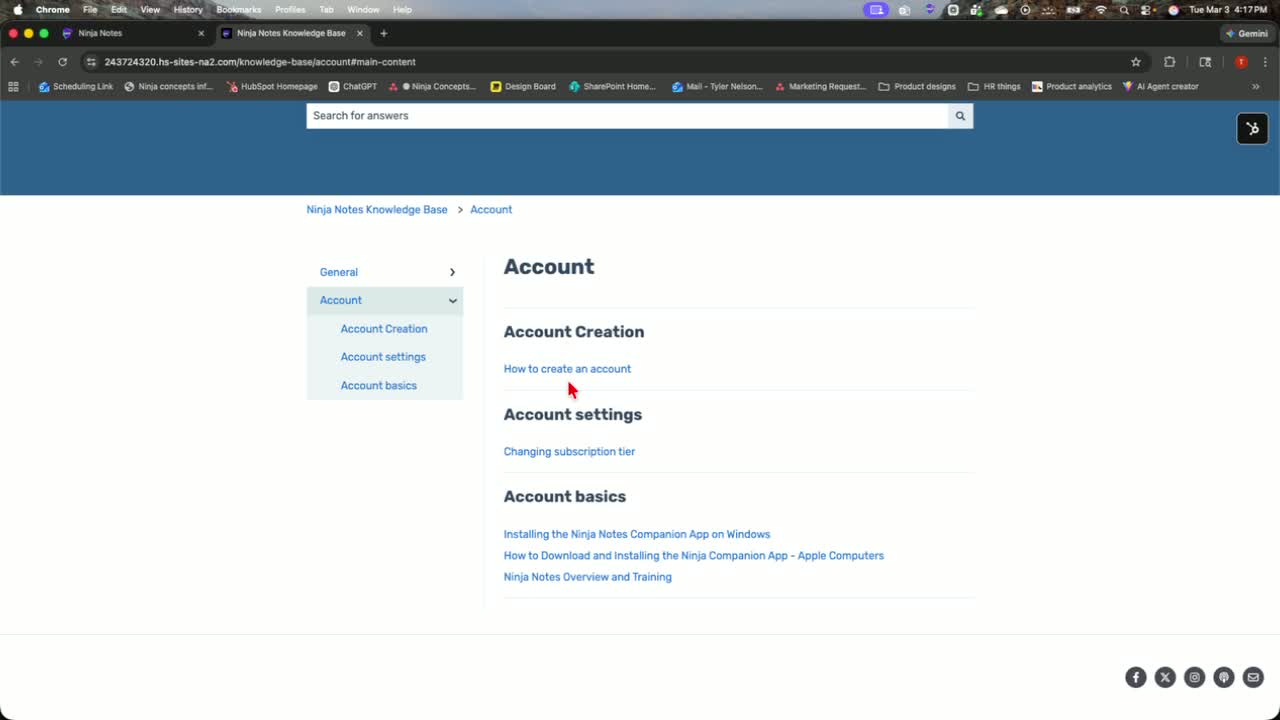
Task: Select Account basics in the sidebar
Action: (x=379, y=386)
